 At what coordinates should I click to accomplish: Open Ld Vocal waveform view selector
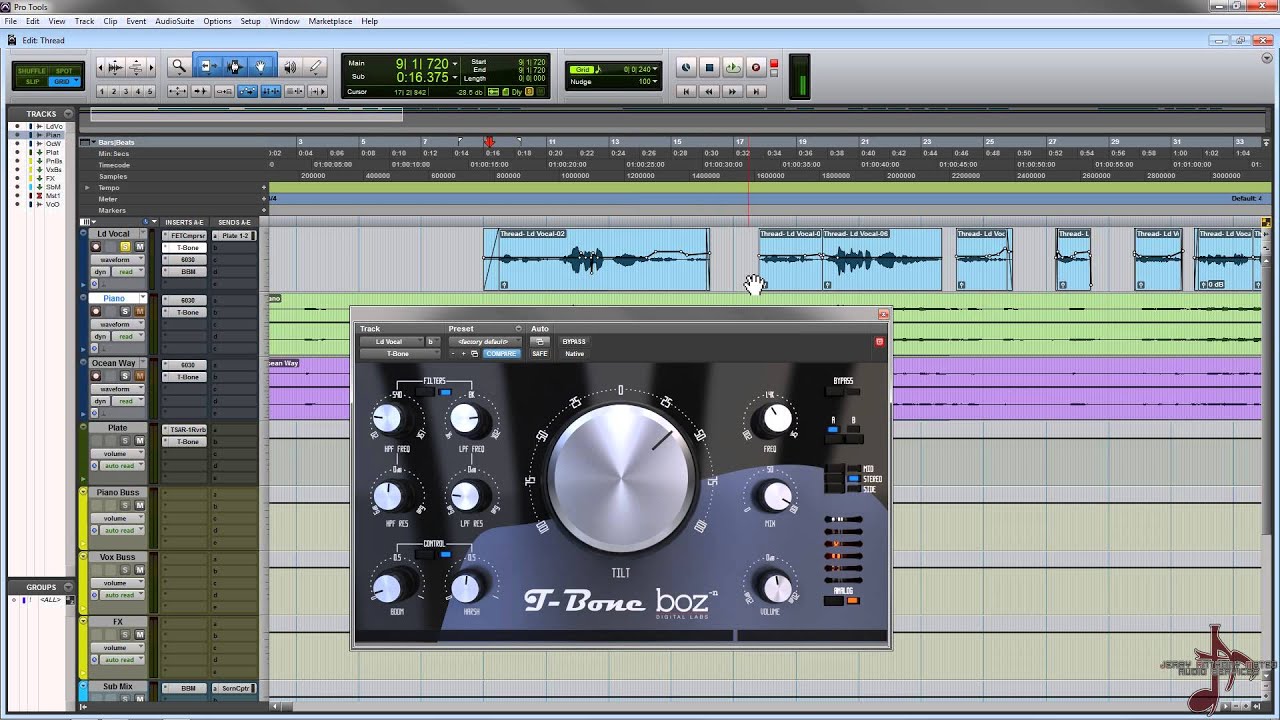(118, 260)
